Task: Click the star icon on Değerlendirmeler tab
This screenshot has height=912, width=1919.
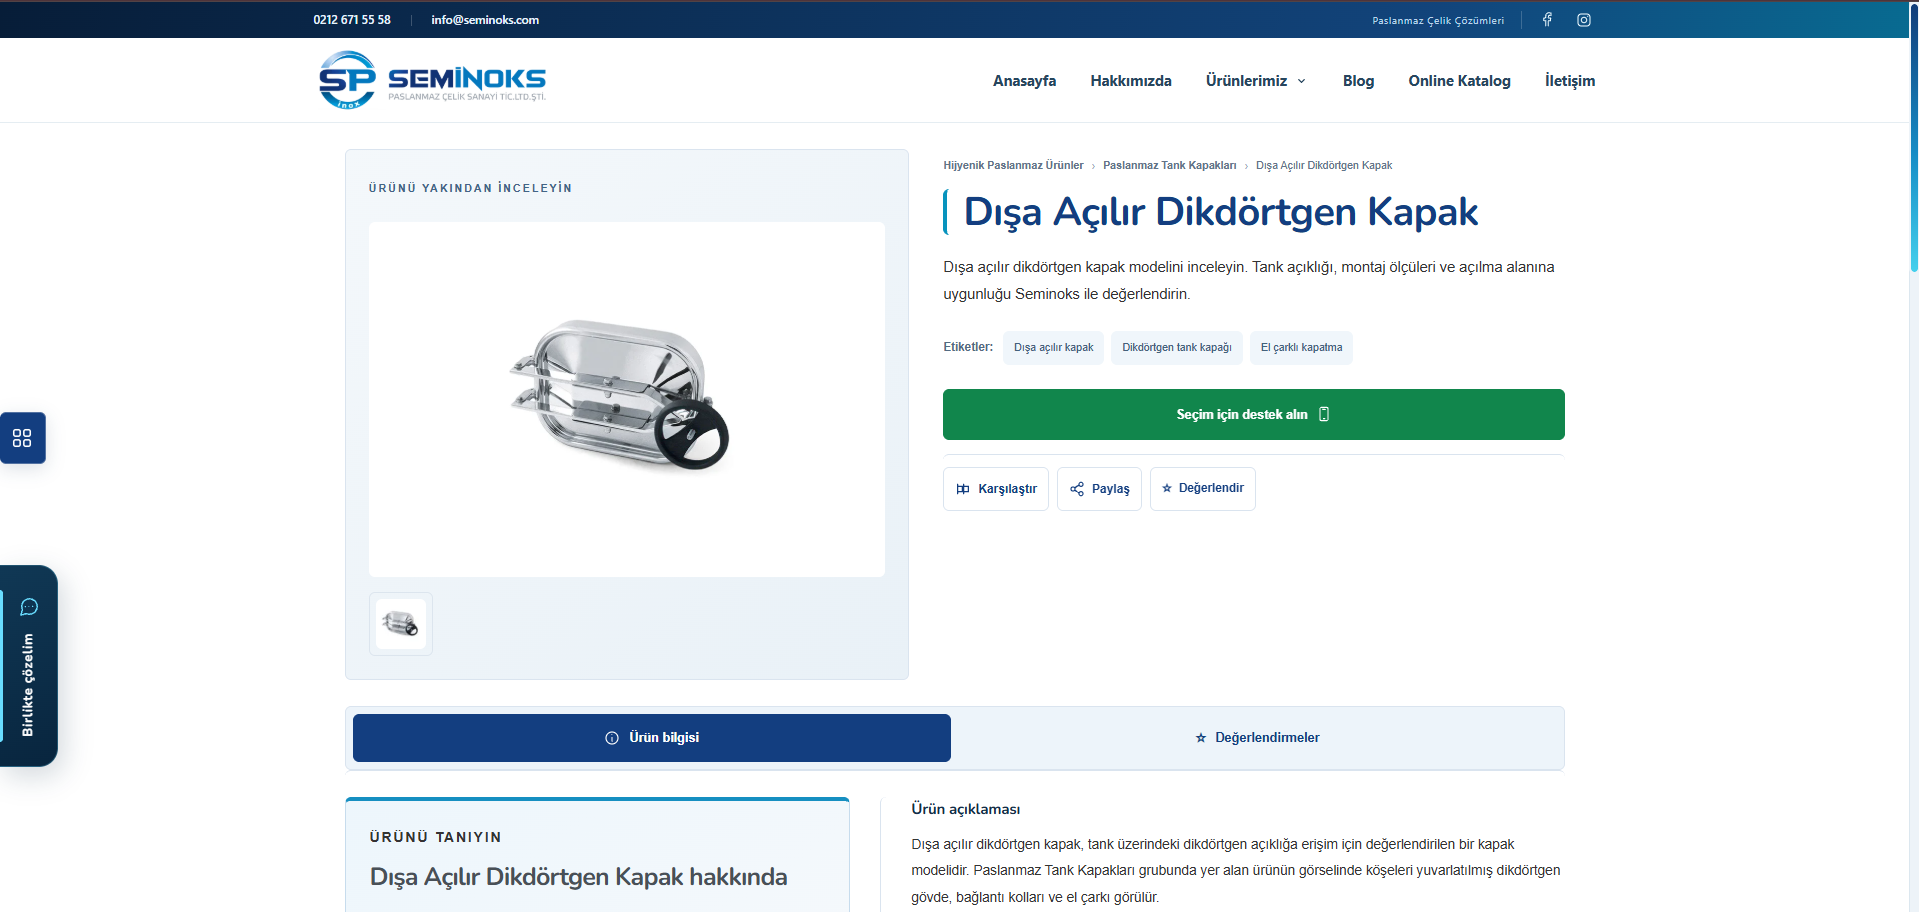Action: (x=1201, y=738)
